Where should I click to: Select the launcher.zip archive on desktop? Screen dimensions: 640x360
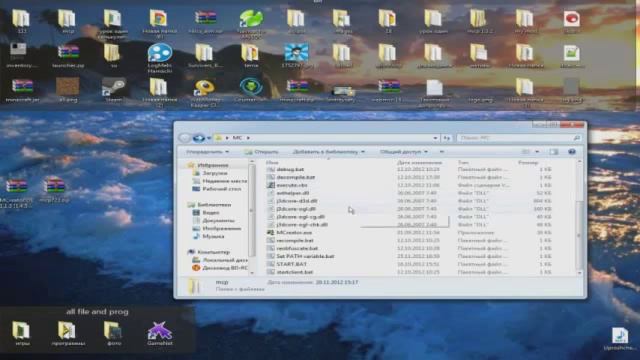click(68, 56)
